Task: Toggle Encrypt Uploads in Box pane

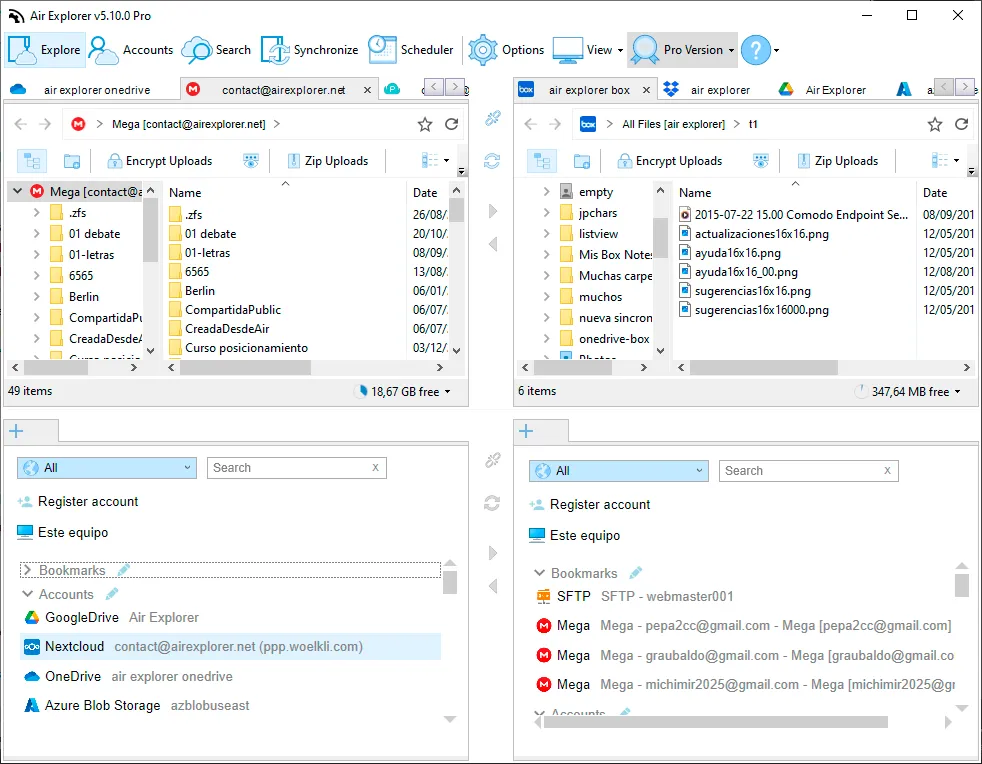Action: coord(669,161)
